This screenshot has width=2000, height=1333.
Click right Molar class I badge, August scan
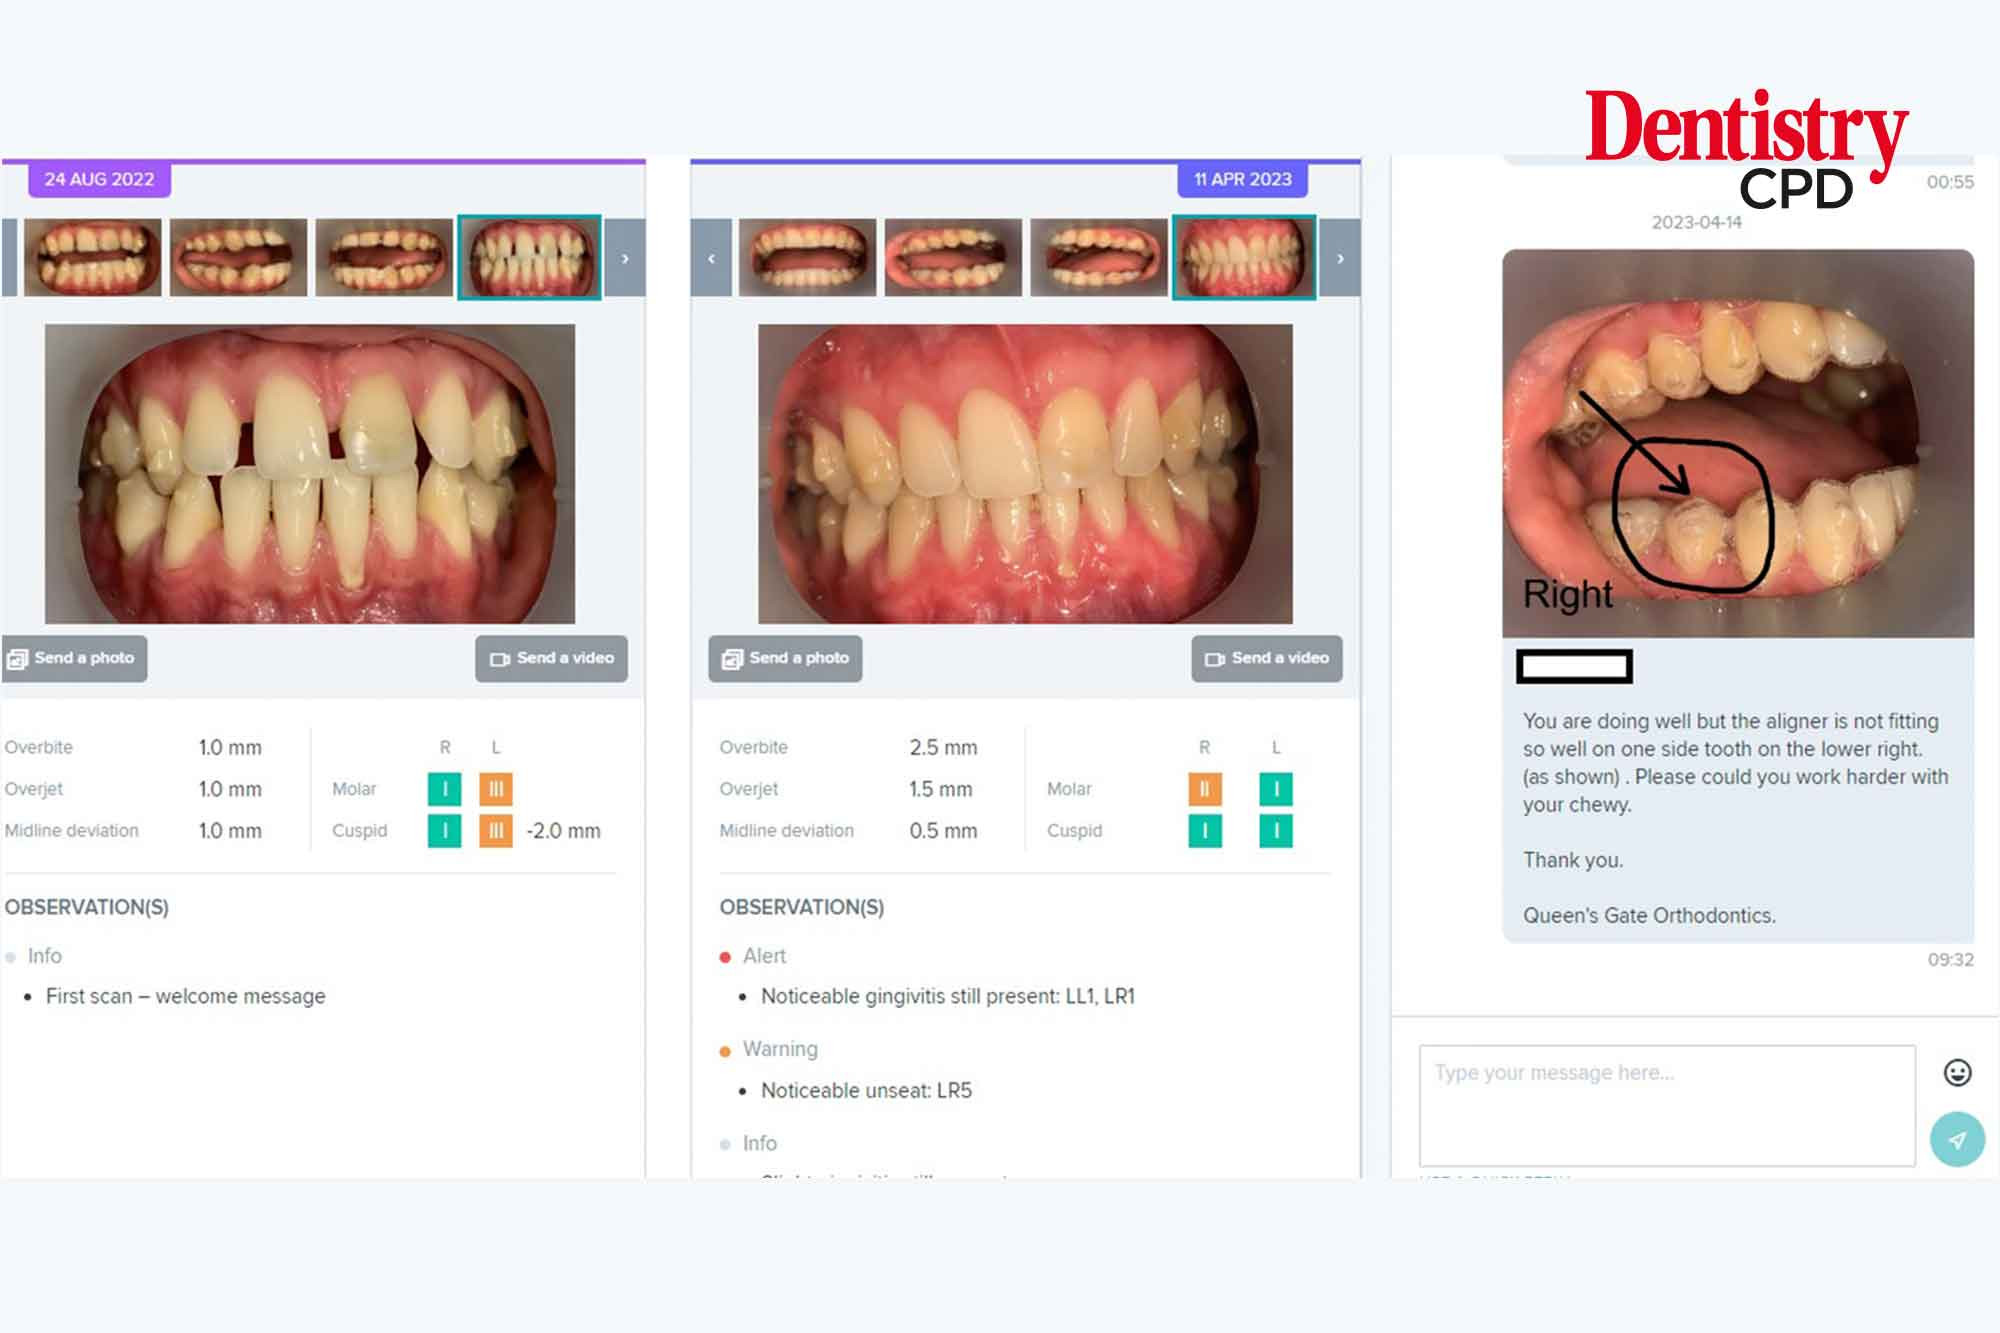coord(444,789)
